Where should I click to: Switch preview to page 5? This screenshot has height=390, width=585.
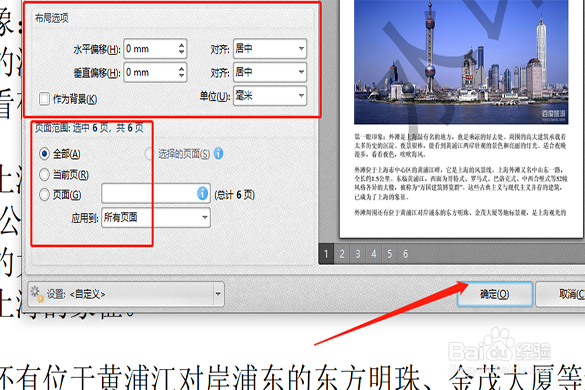click(390, 254)
